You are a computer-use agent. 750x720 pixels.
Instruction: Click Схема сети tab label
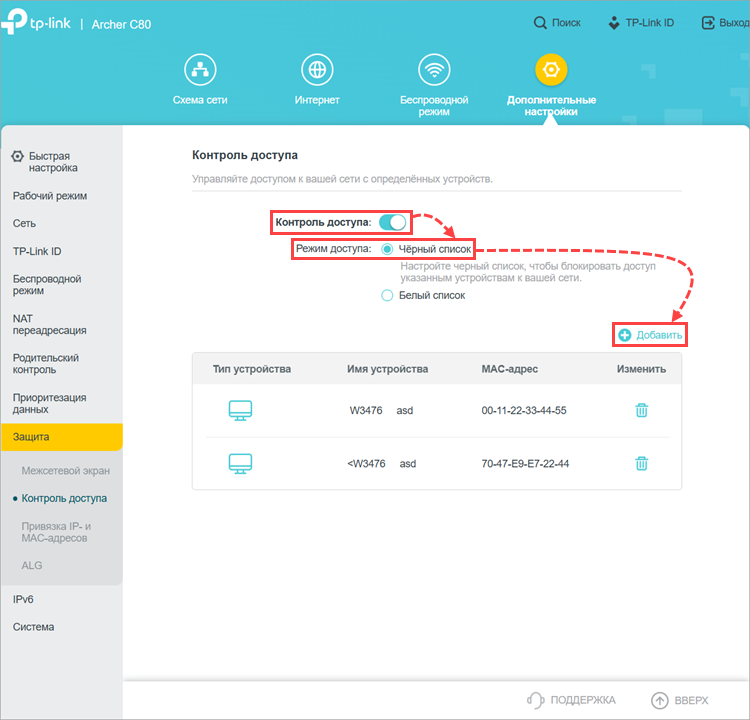click(200, 100)
